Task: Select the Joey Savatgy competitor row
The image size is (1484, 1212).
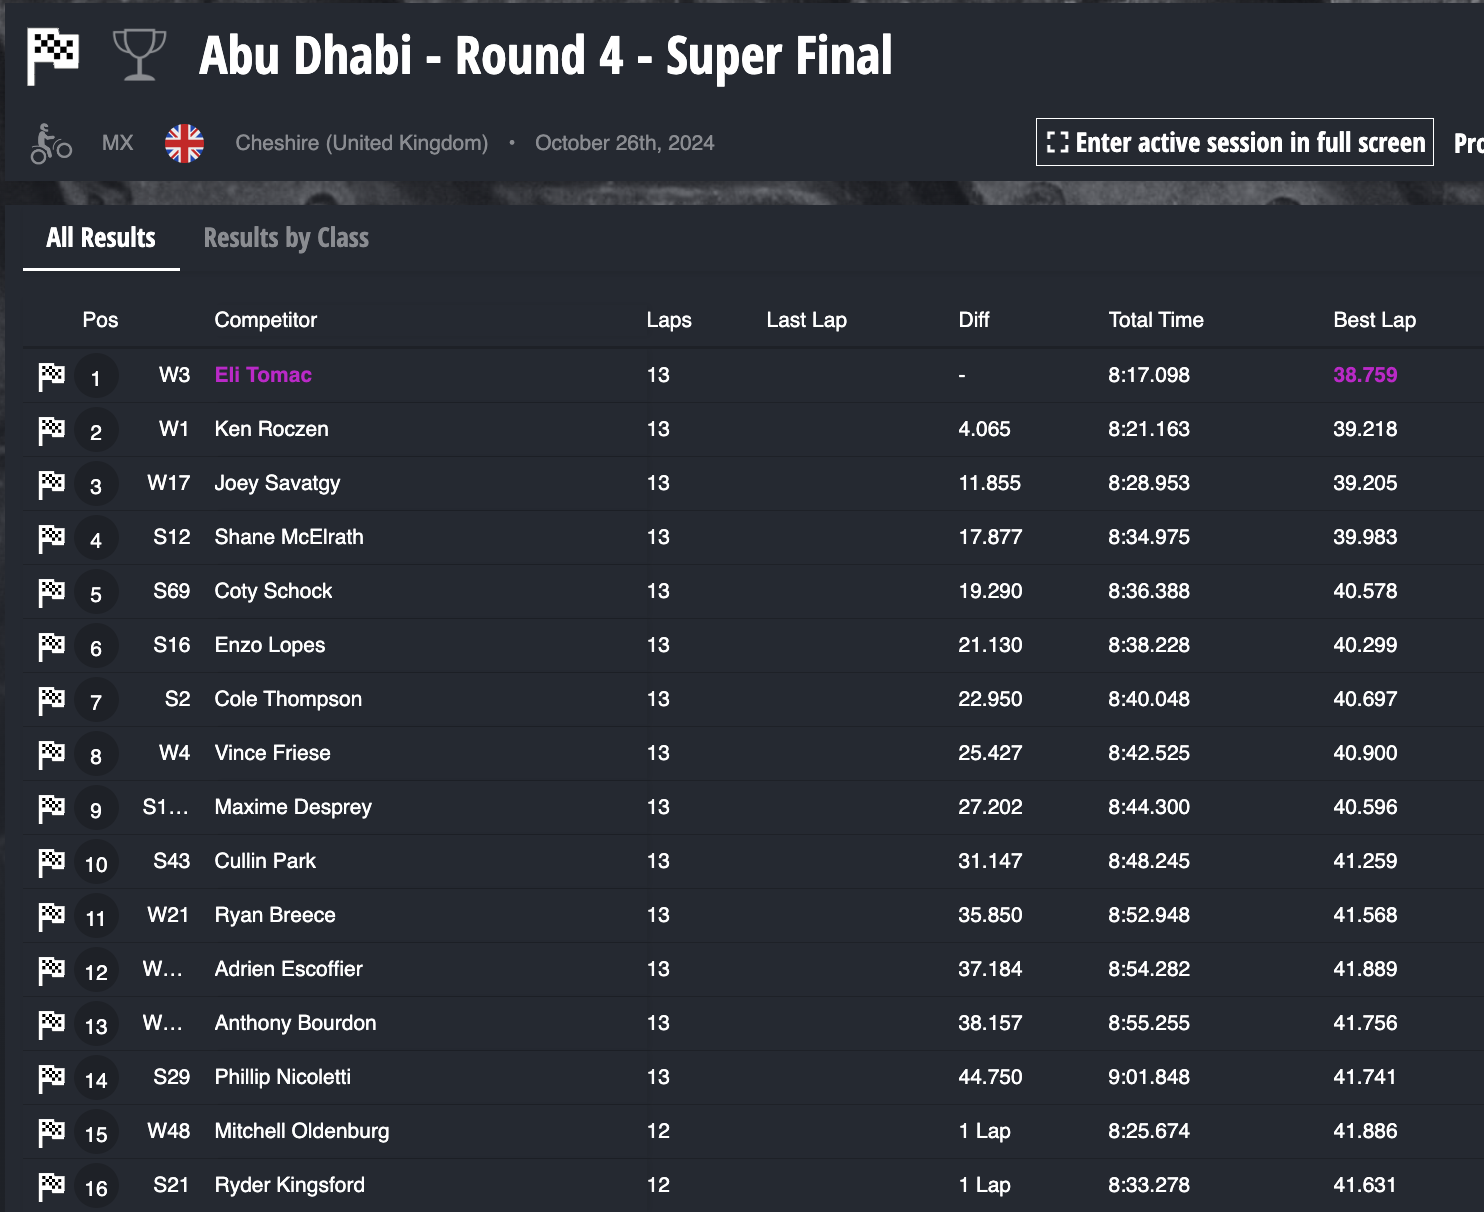Action: [x=277, y=483]
